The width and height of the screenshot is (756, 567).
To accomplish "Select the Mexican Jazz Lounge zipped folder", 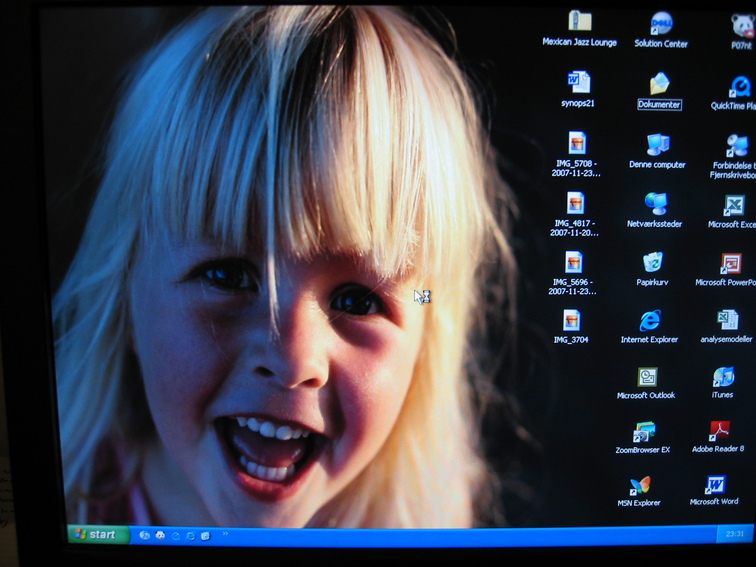I will click(579, 22).
